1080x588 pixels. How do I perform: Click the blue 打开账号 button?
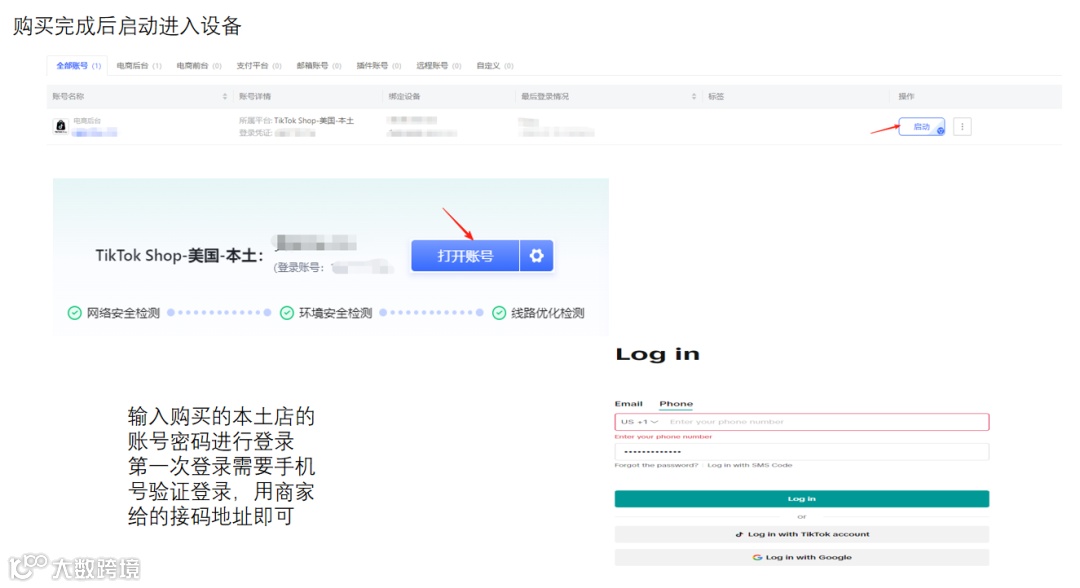[465, 256]
